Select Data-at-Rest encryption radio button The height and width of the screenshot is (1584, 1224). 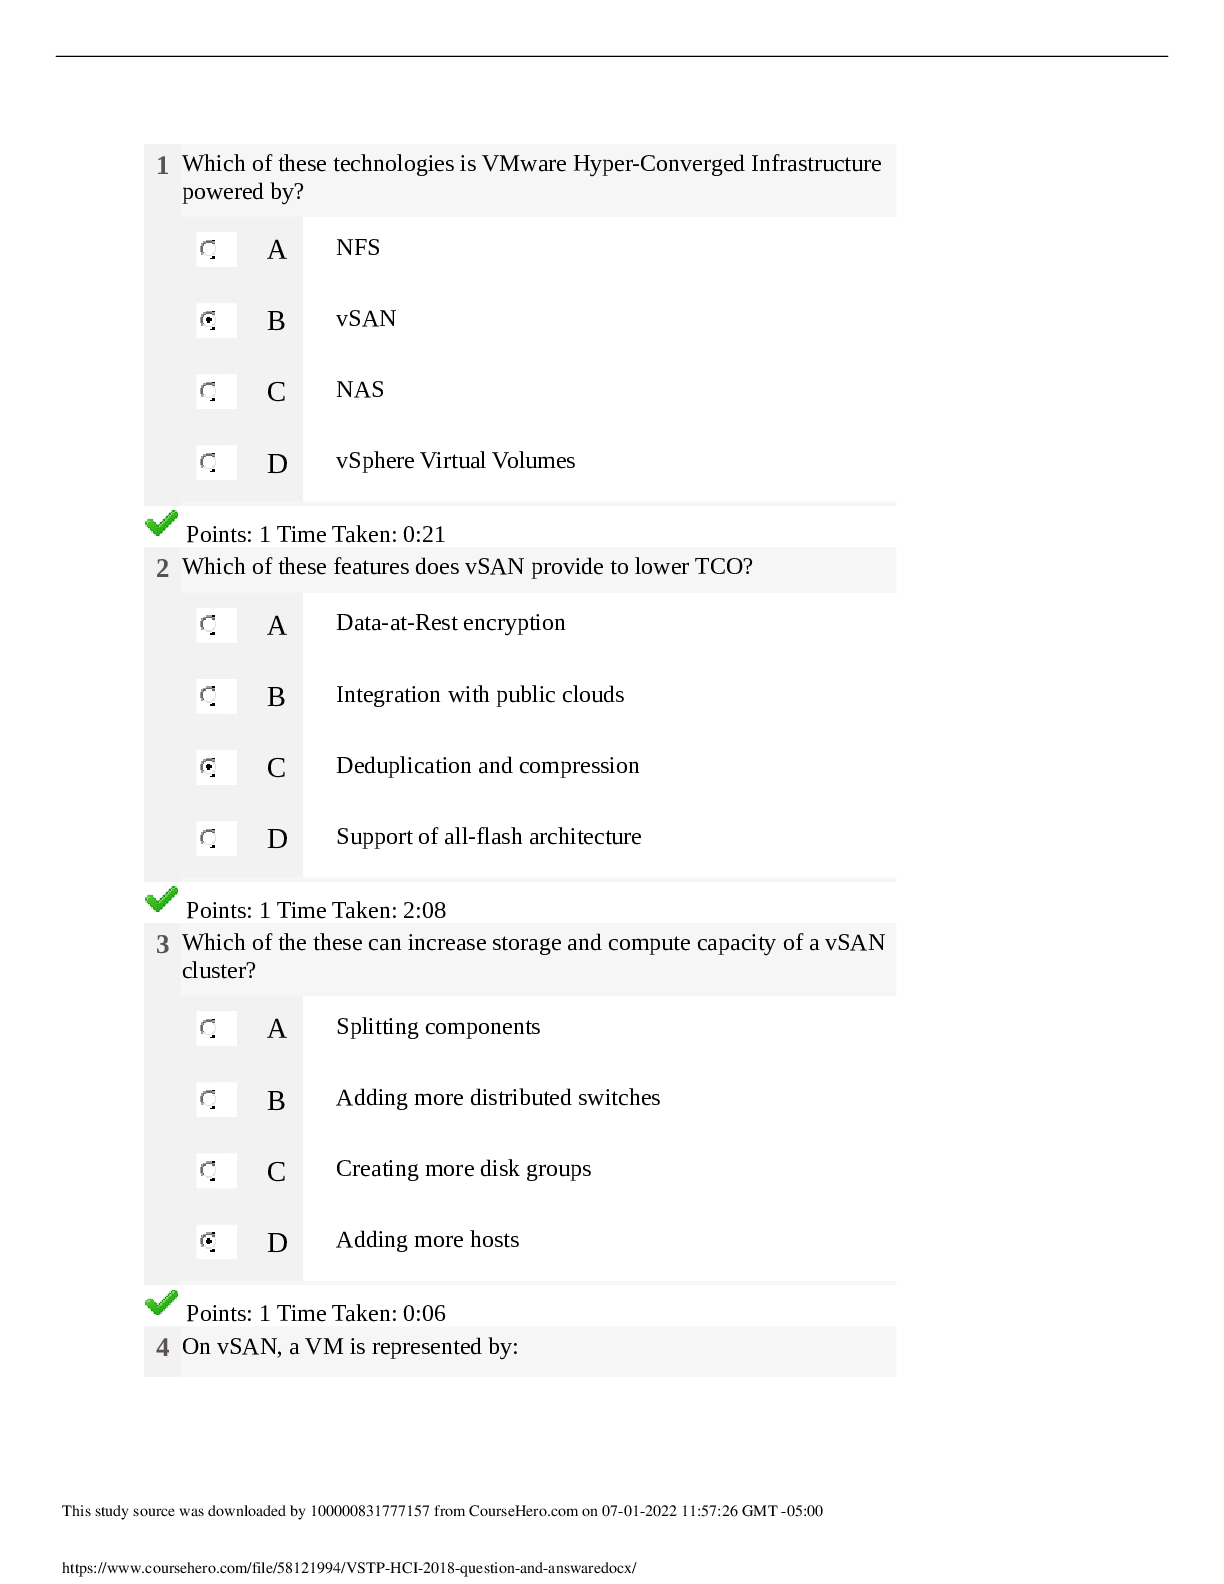(208, 625)
